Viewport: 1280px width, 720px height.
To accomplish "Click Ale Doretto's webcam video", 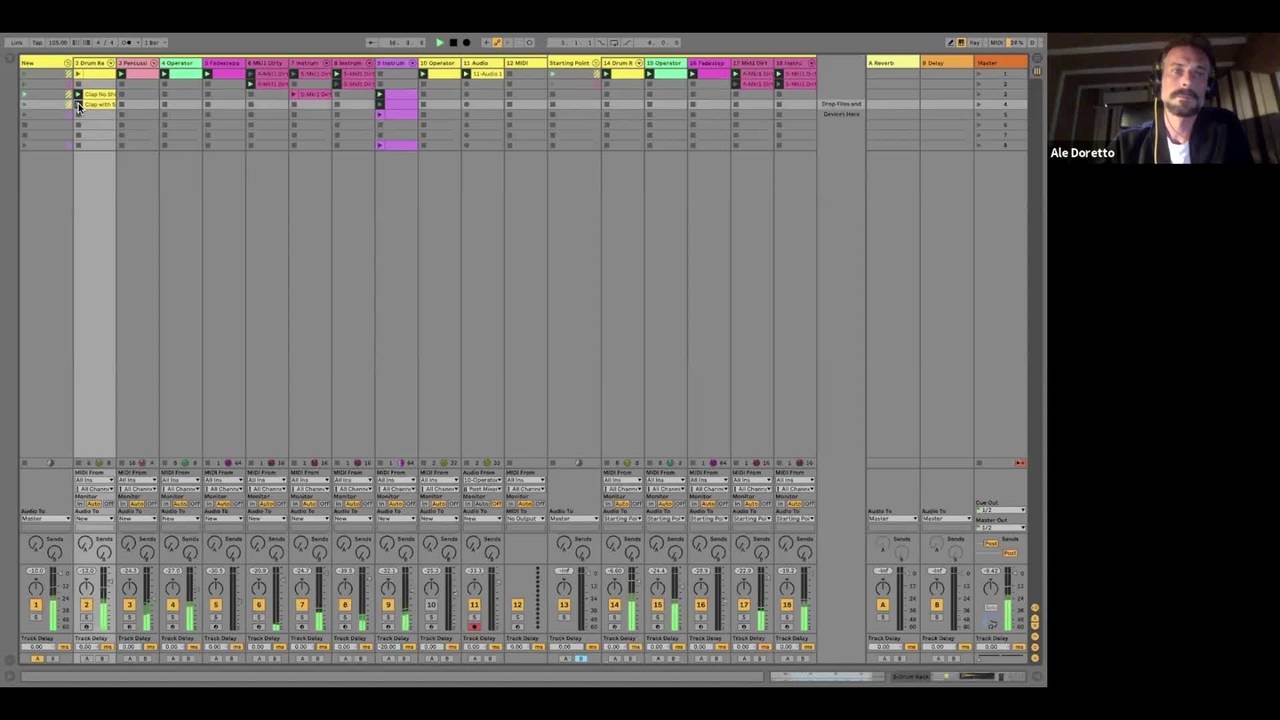I will pyautogui.click(x=1163, y=99).
